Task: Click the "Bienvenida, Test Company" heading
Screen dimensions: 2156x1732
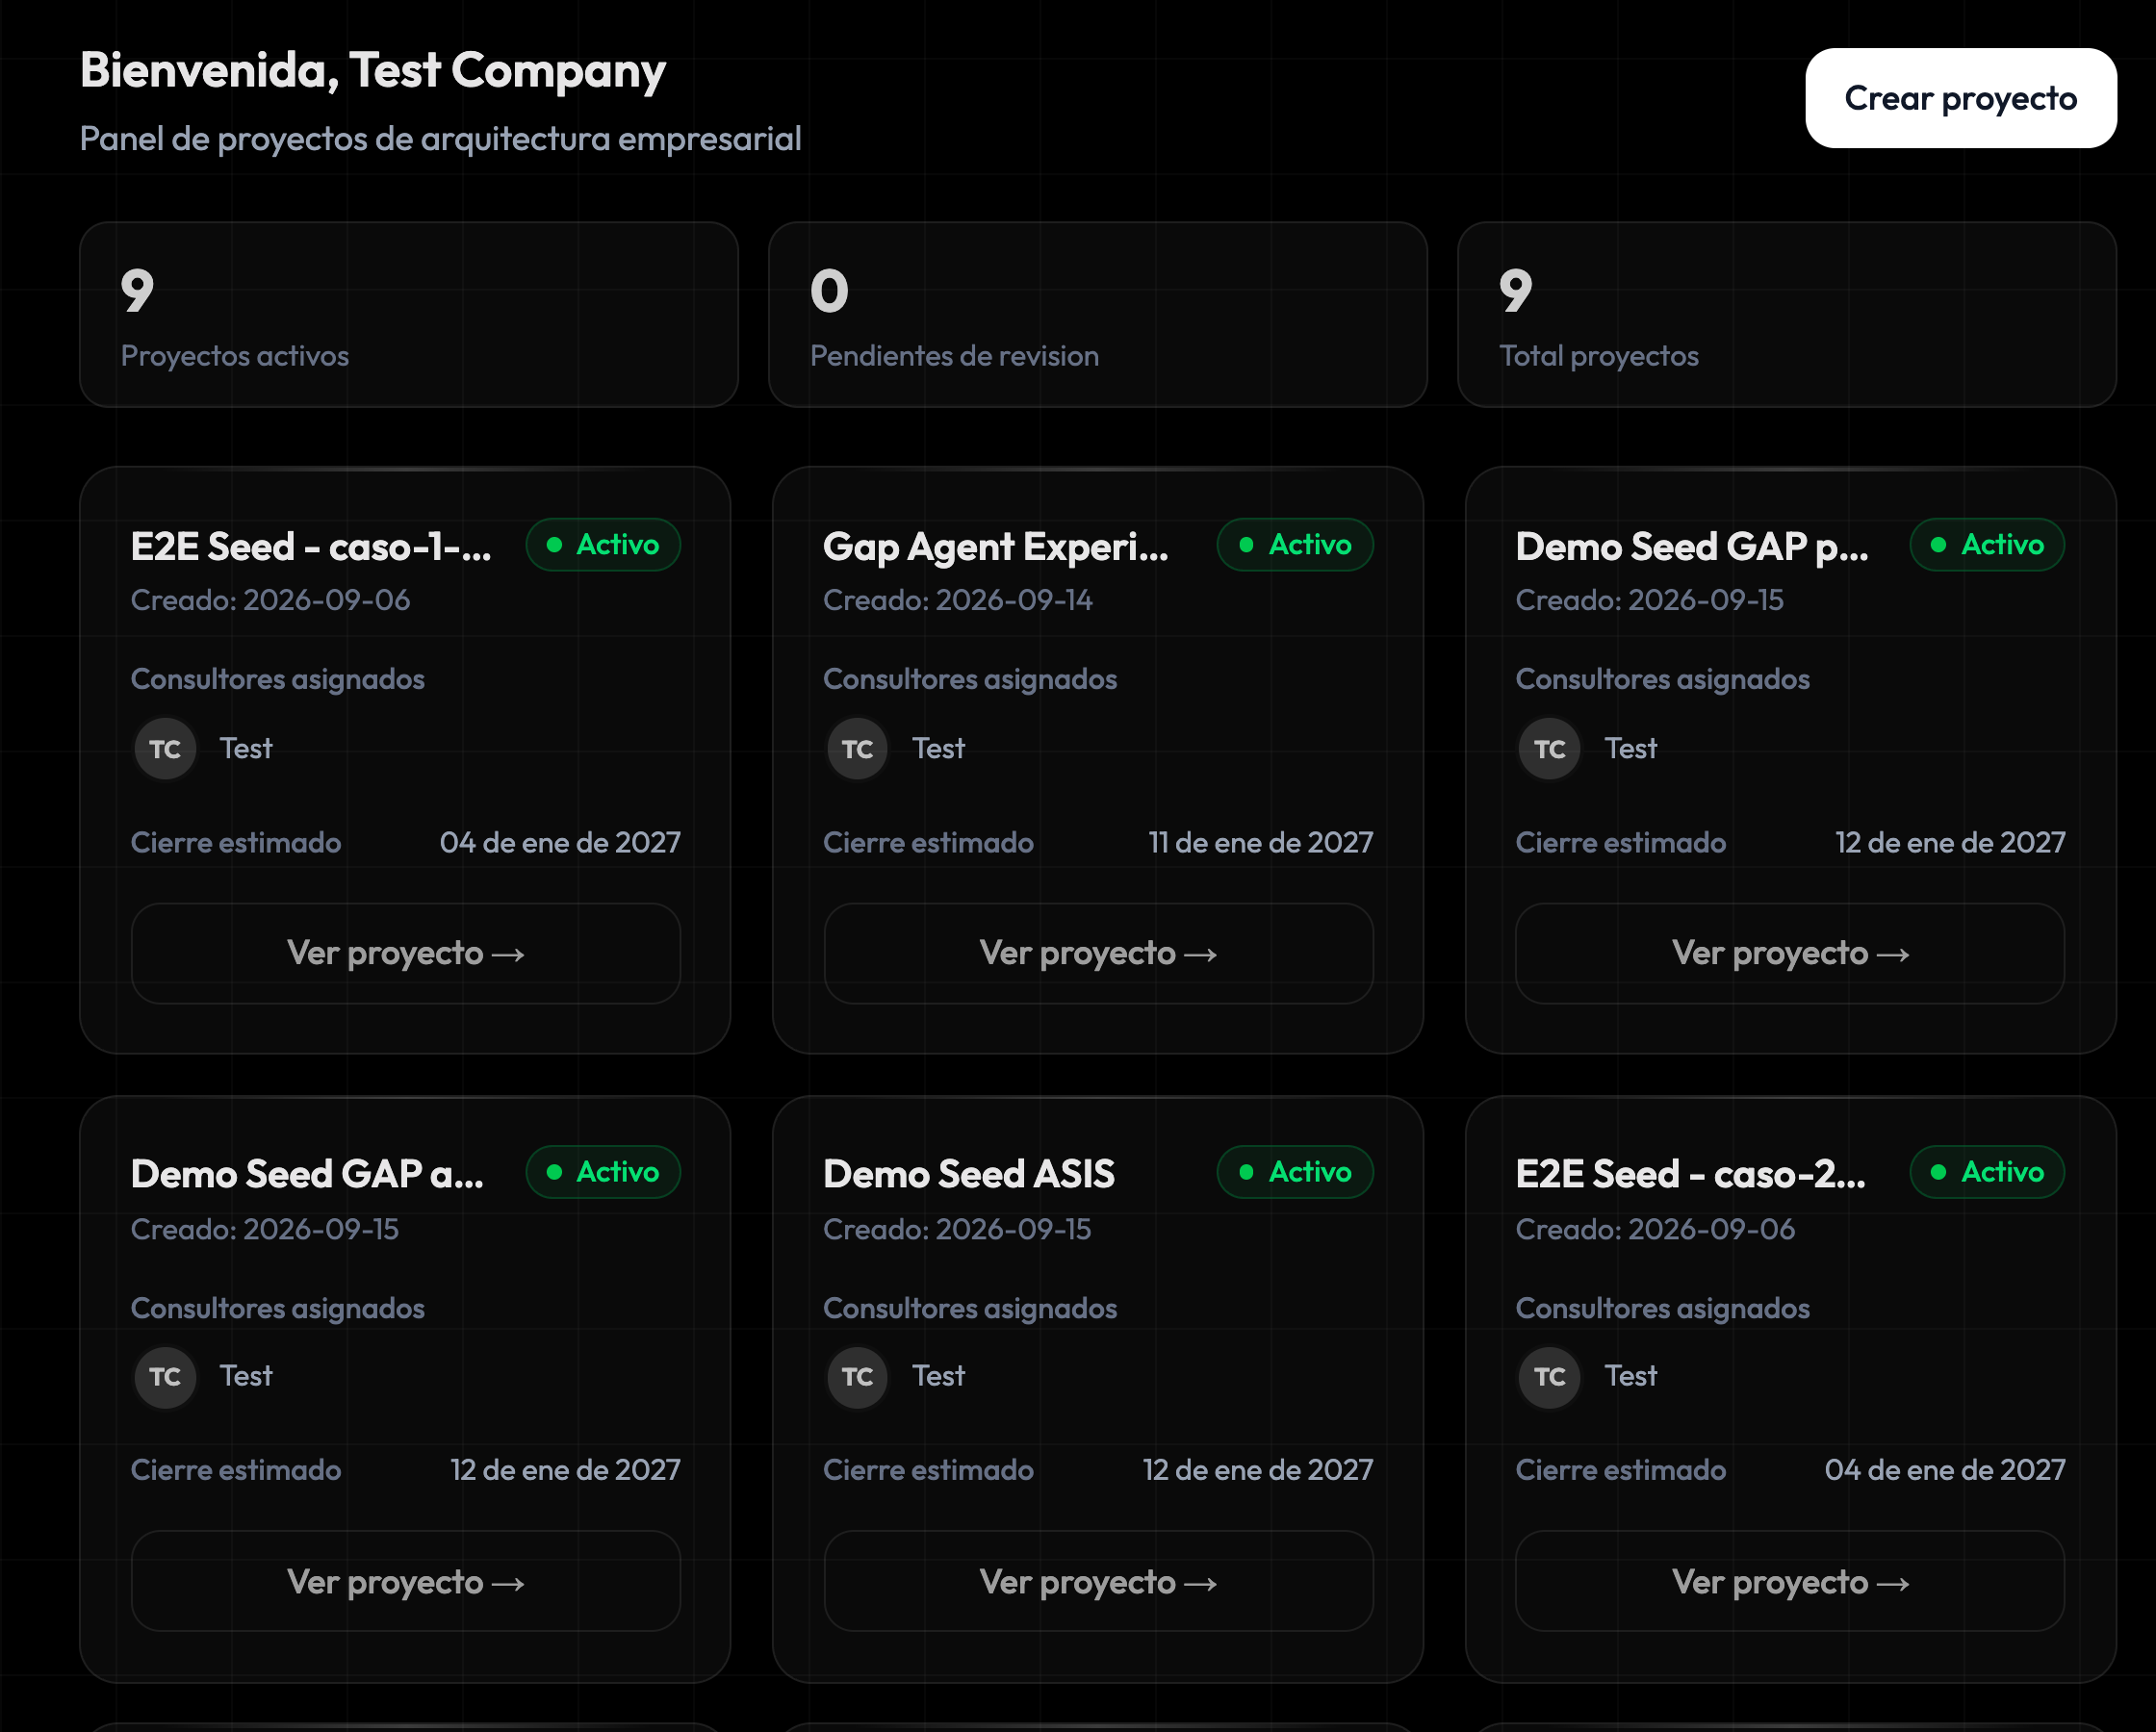Action: (x=373, y=71)
